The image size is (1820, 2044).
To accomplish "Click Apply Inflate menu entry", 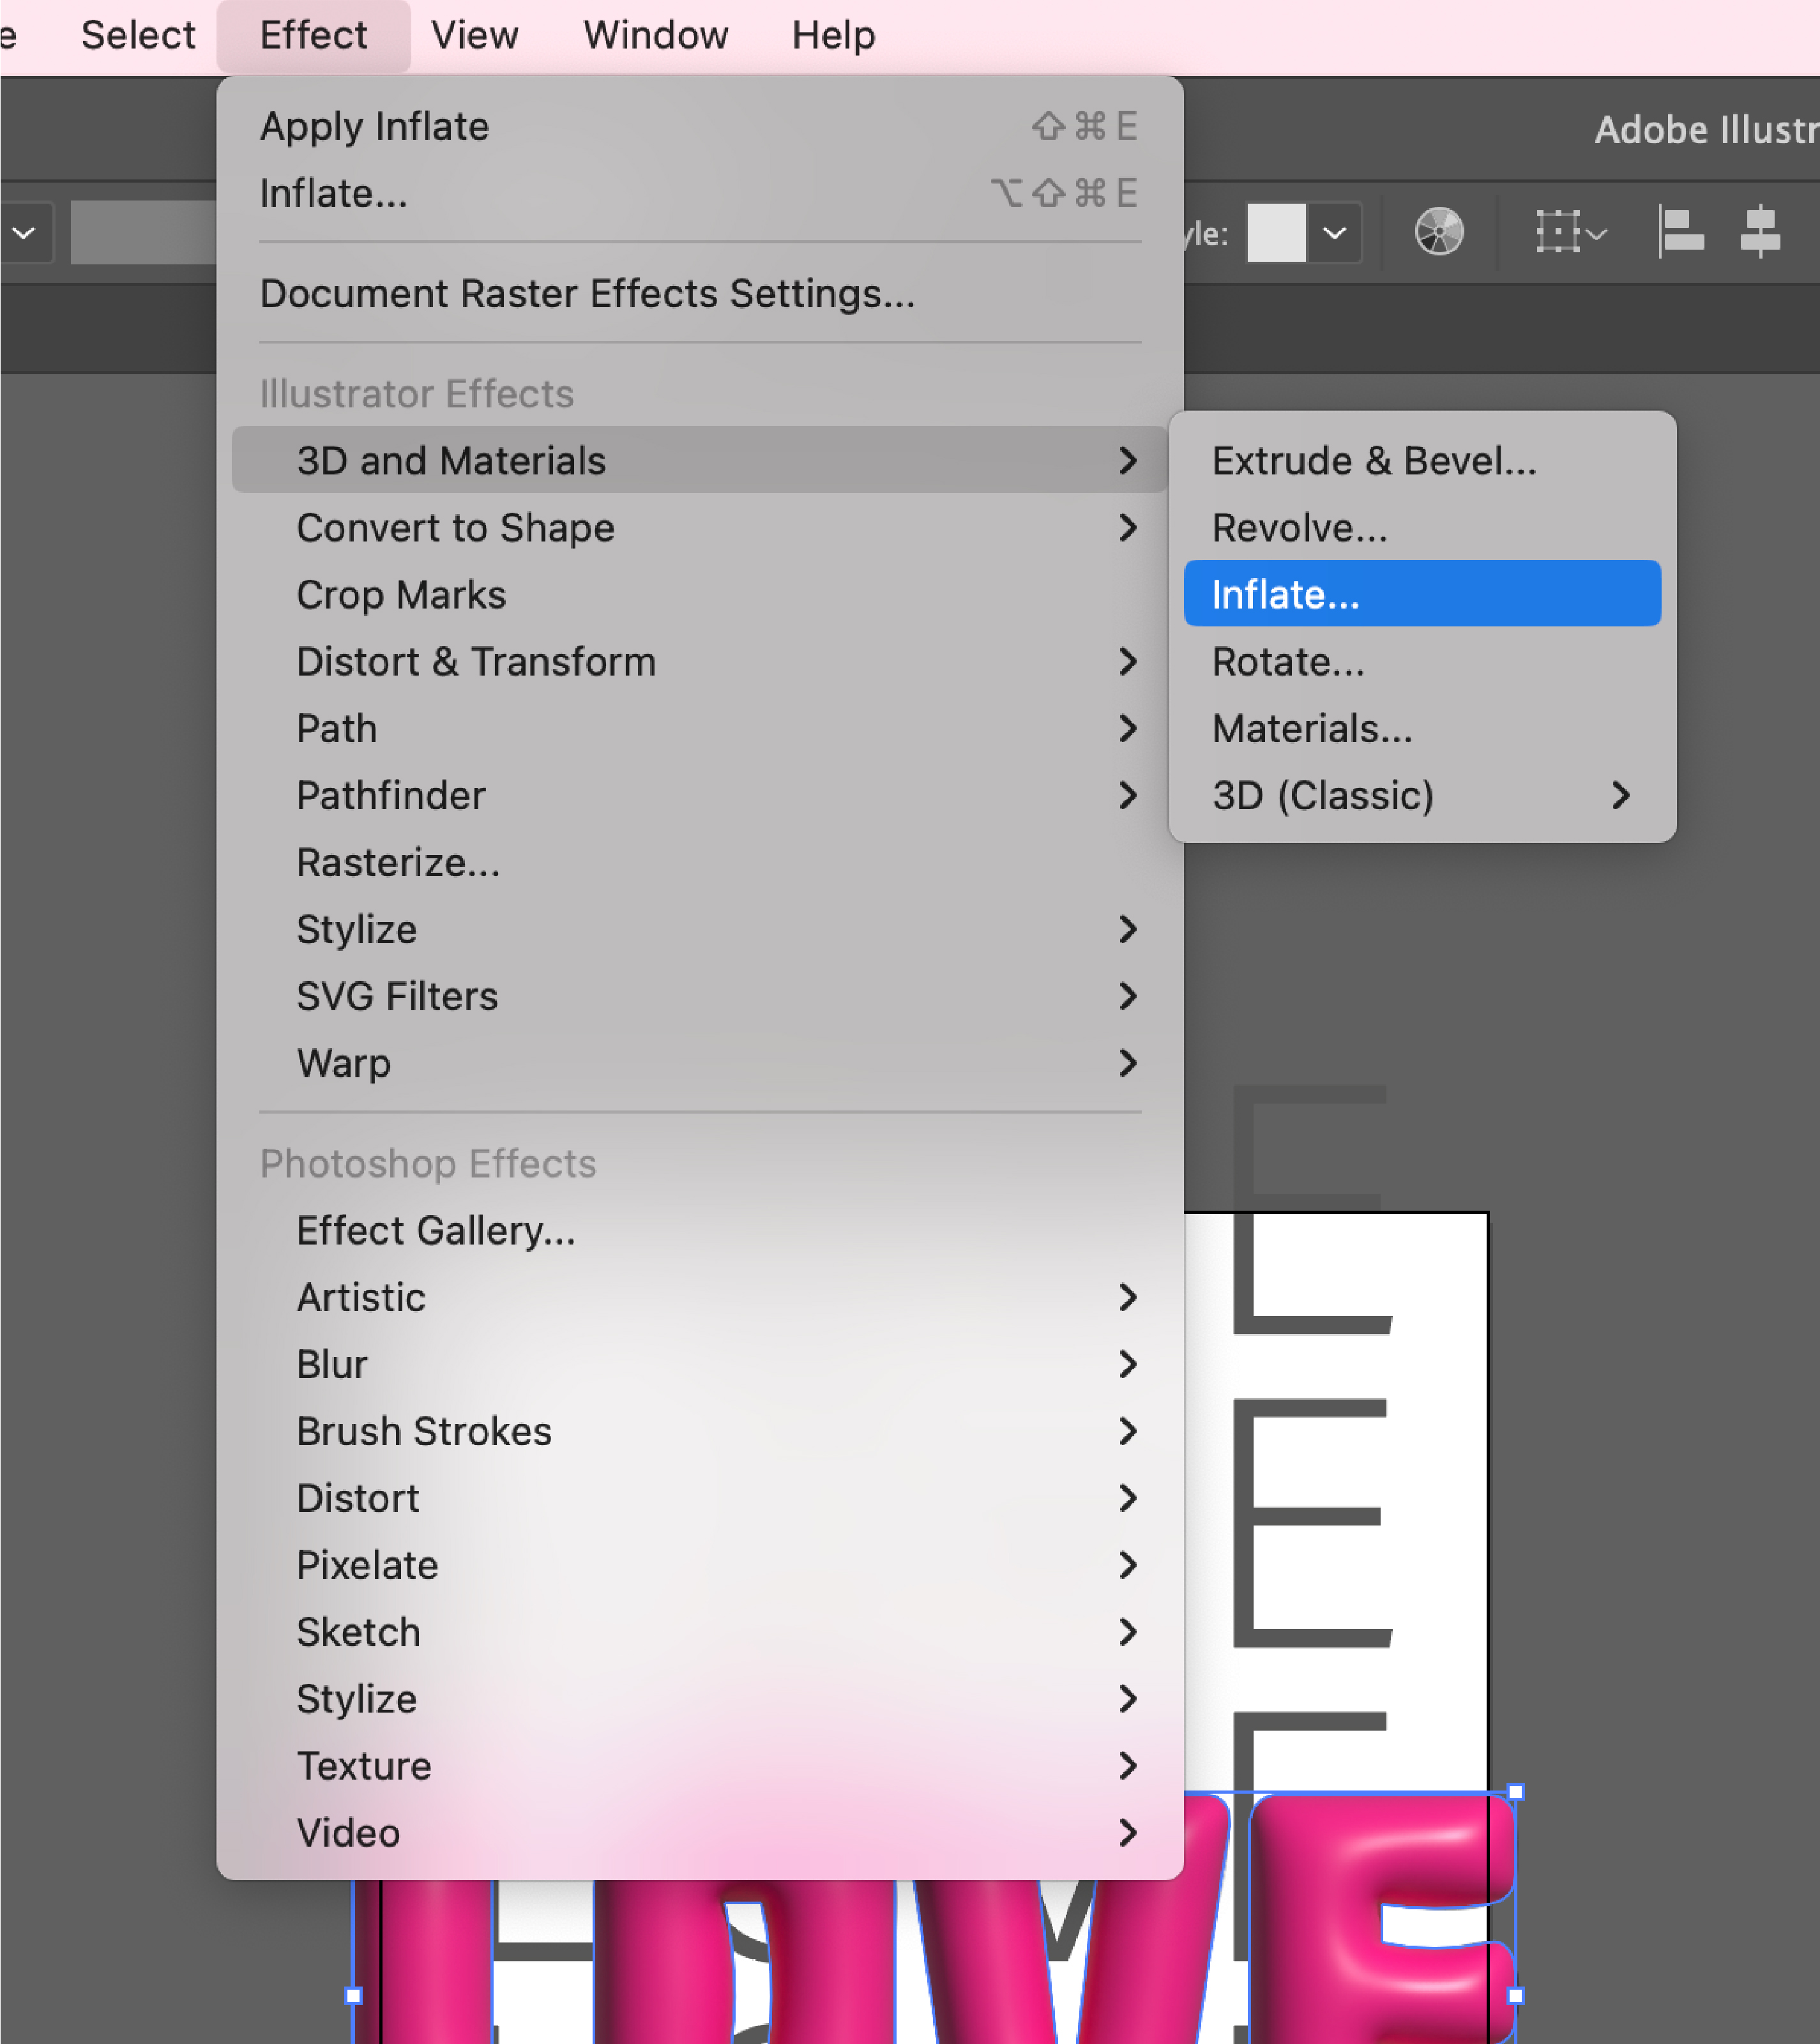I will coord(375,127).
